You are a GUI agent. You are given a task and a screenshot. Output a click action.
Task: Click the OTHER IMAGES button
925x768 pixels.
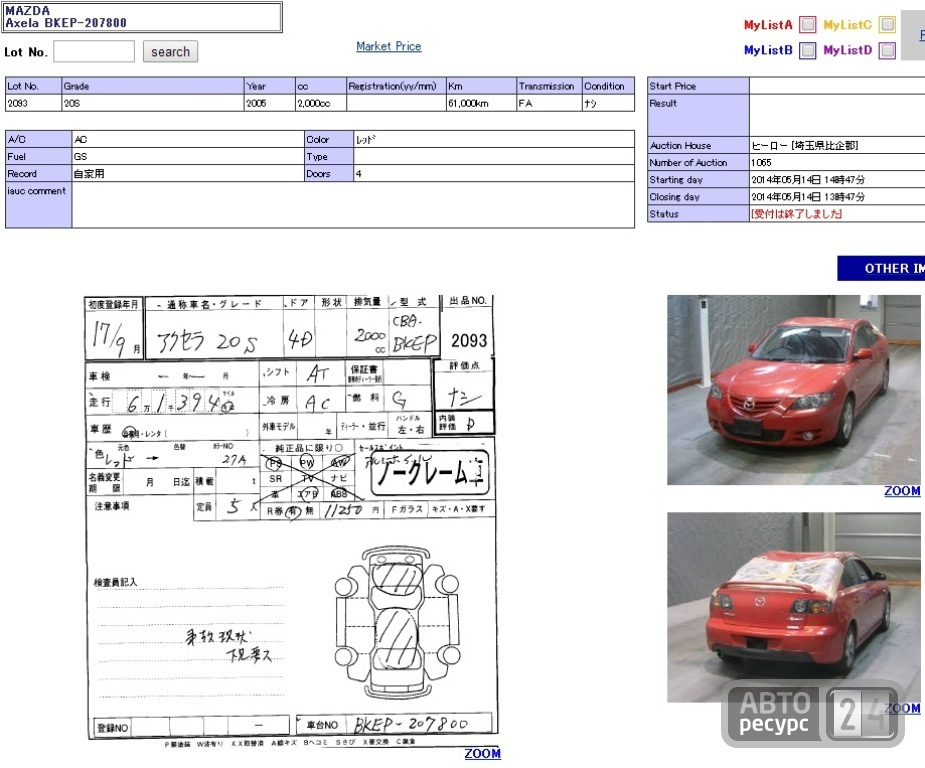tap(881, 268)
